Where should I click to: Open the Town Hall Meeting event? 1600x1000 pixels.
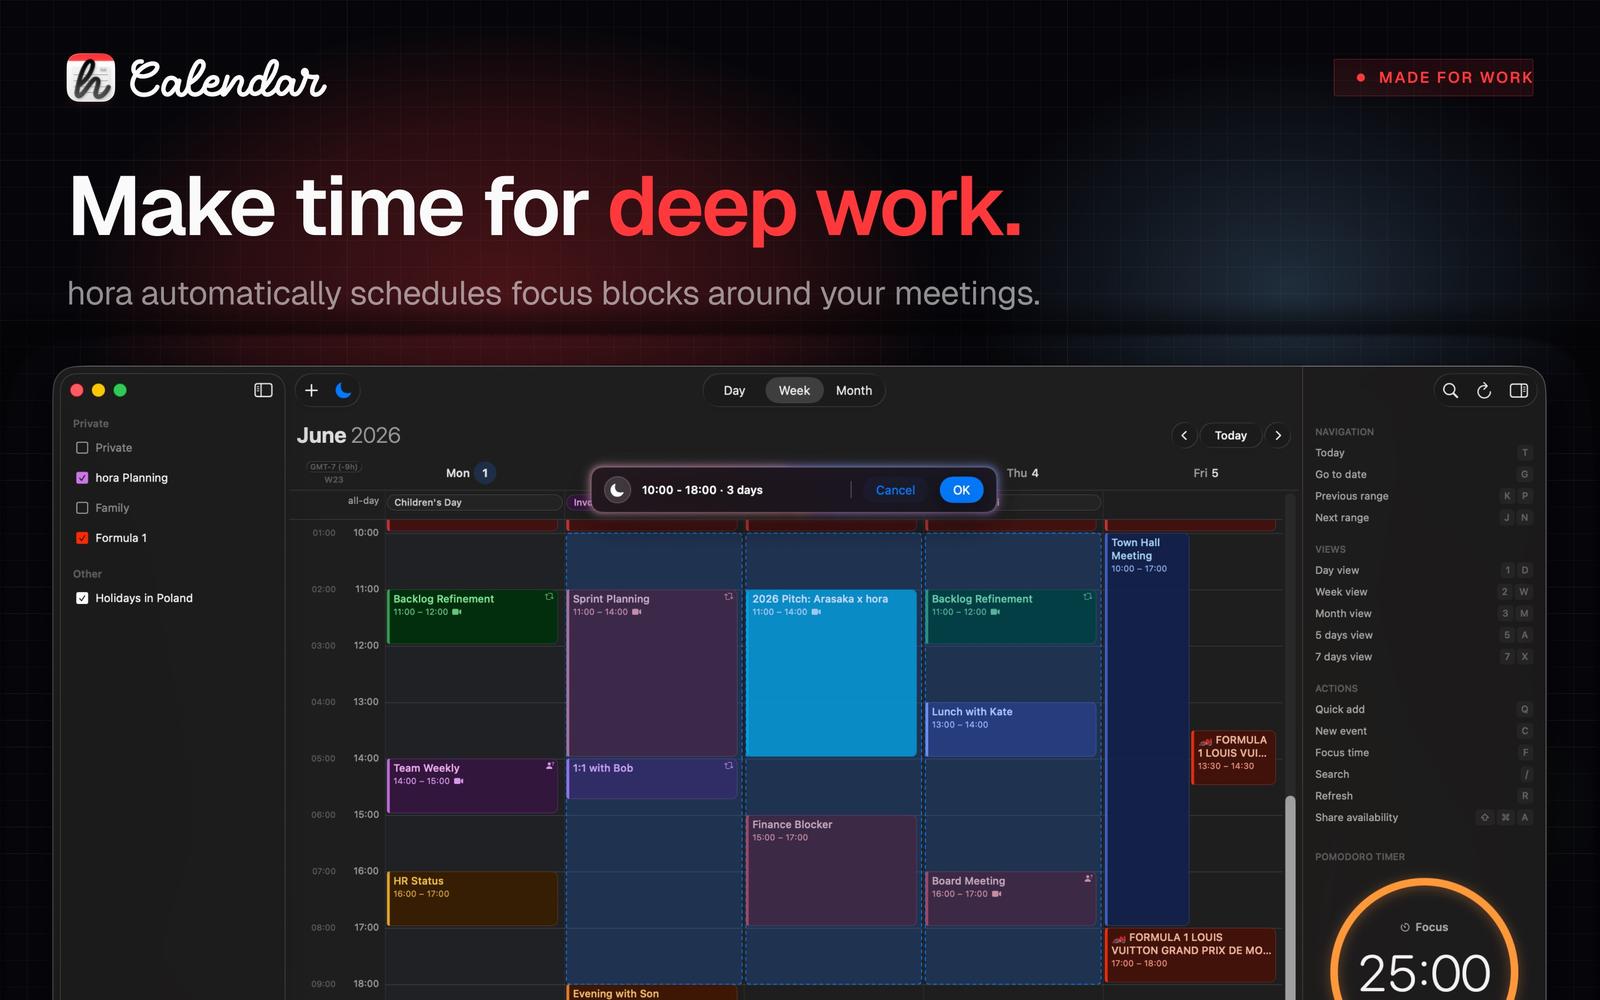coord(1147,729)
